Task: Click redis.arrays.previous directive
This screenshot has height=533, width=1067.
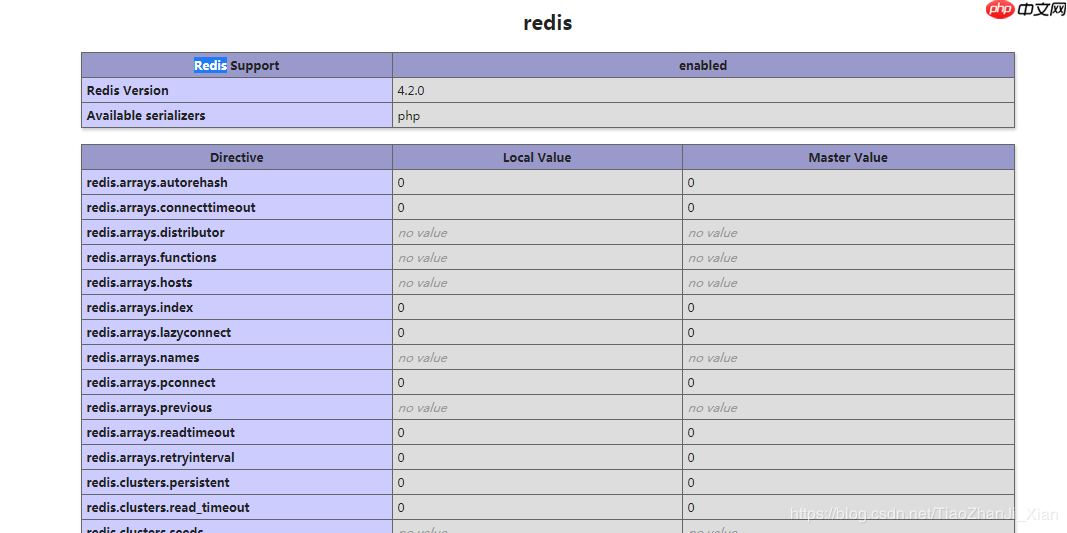Action: 149,408
